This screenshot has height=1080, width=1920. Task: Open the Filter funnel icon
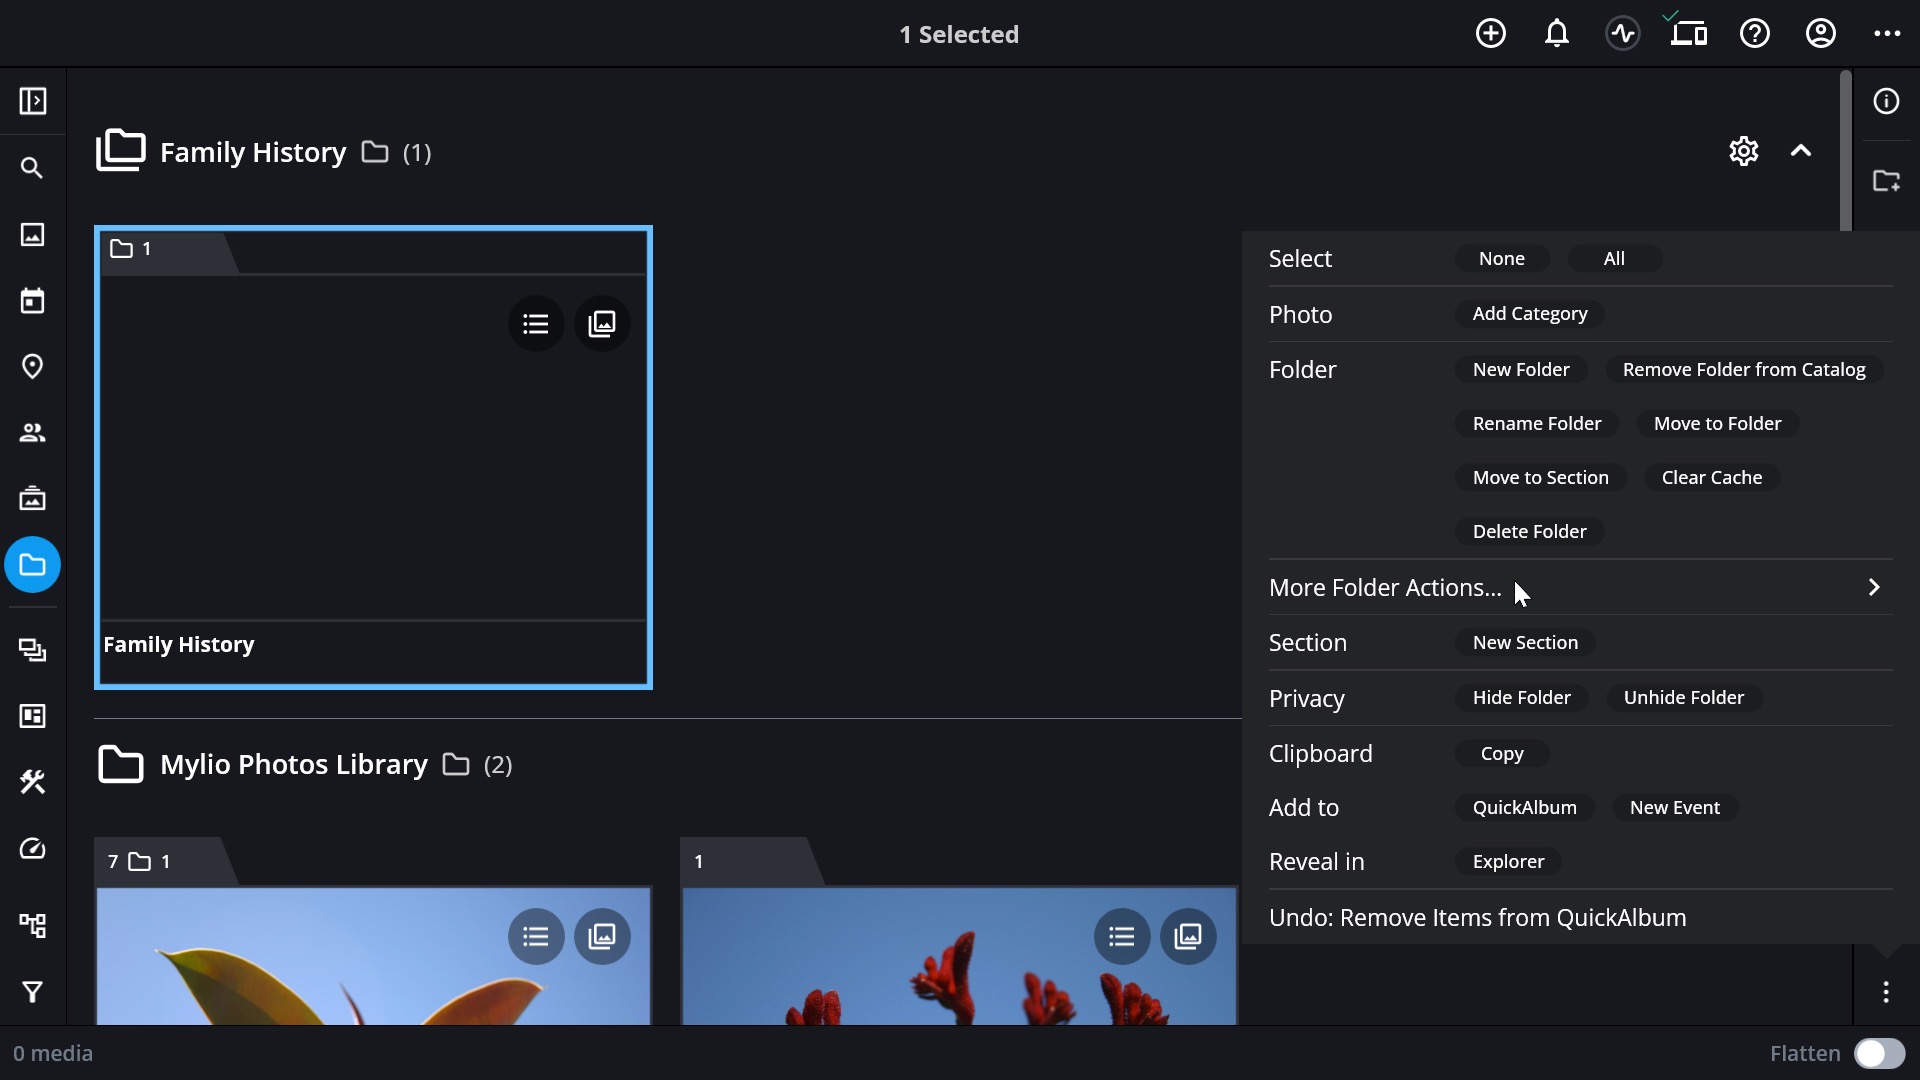point(33,992)
